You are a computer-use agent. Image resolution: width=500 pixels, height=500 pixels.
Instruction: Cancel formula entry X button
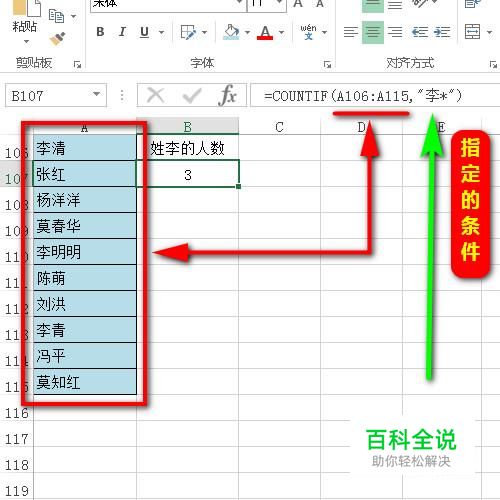tap(155, 96)
